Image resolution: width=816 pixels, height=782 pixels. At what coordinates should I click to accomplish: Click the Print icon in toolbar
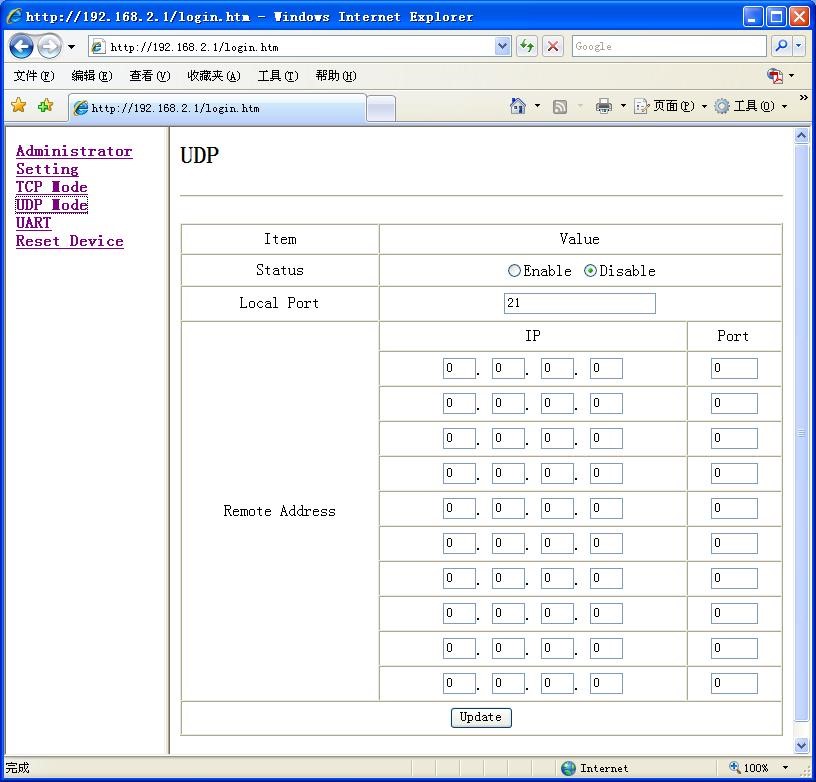click(604, 106)
